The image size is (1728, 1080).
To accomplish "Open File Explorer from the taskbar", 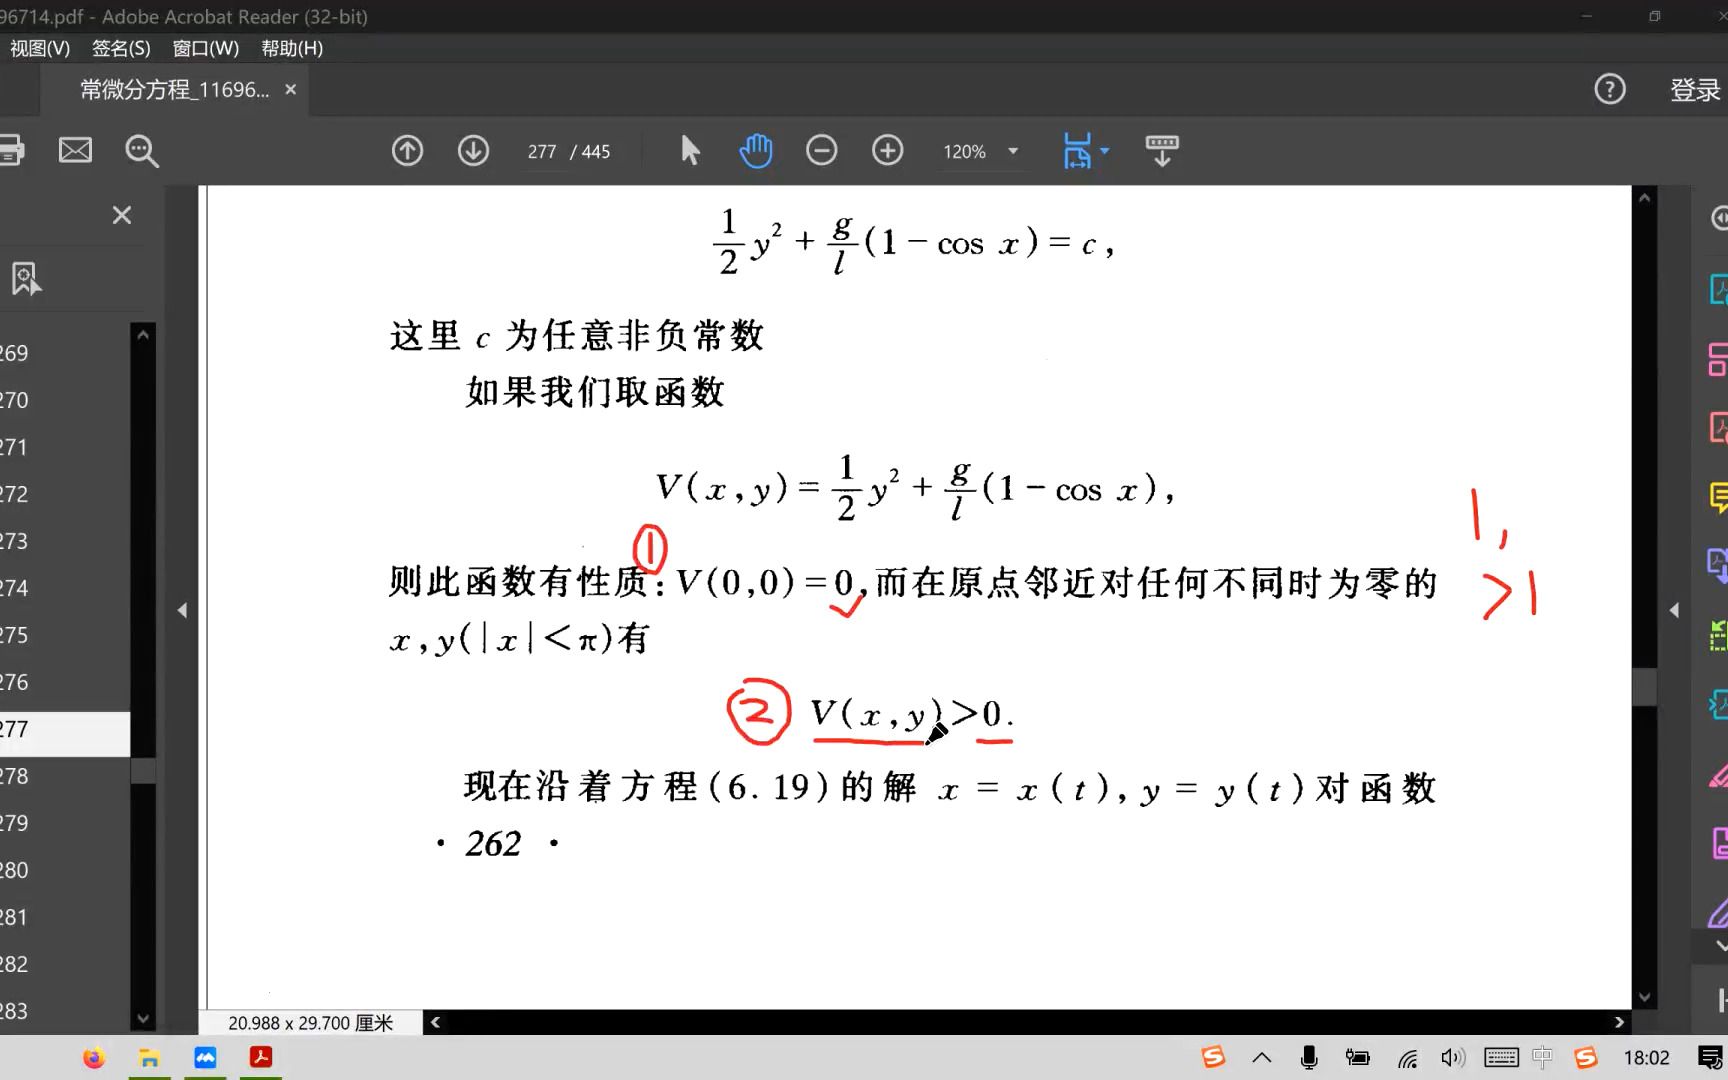I will 149,1058.
